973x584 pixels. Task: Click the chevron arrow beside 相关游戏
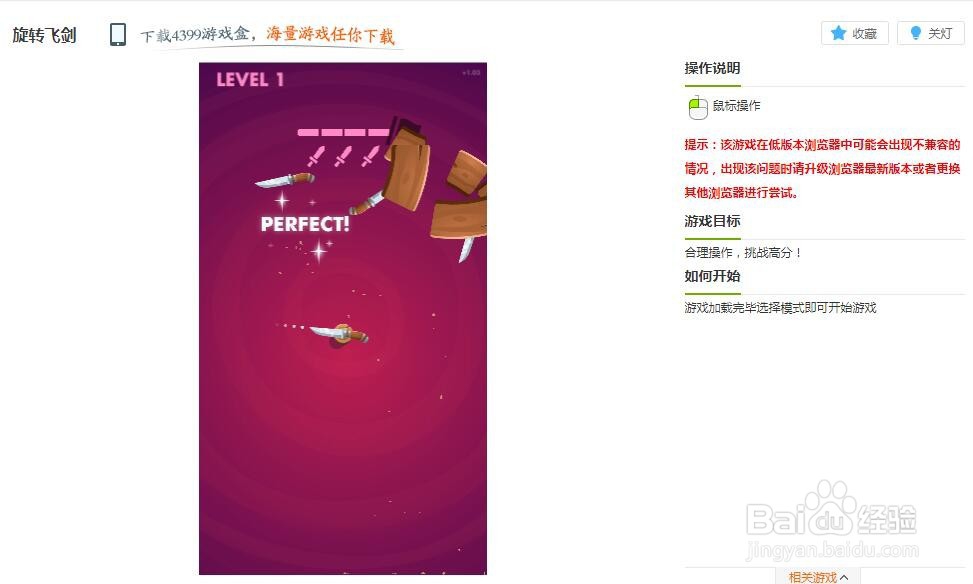point(844,578)
